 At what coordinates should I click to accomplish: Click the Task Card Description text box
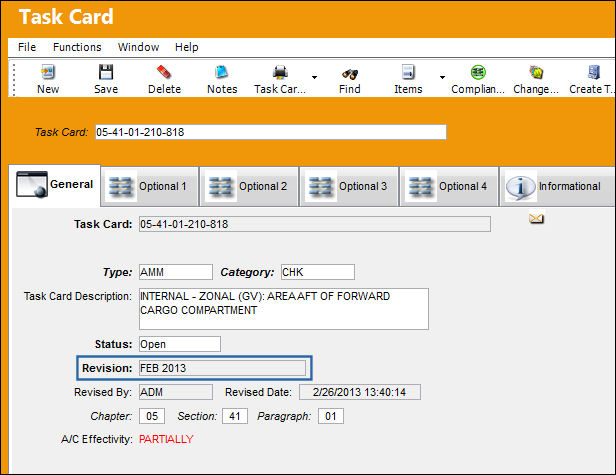point(284,309)
